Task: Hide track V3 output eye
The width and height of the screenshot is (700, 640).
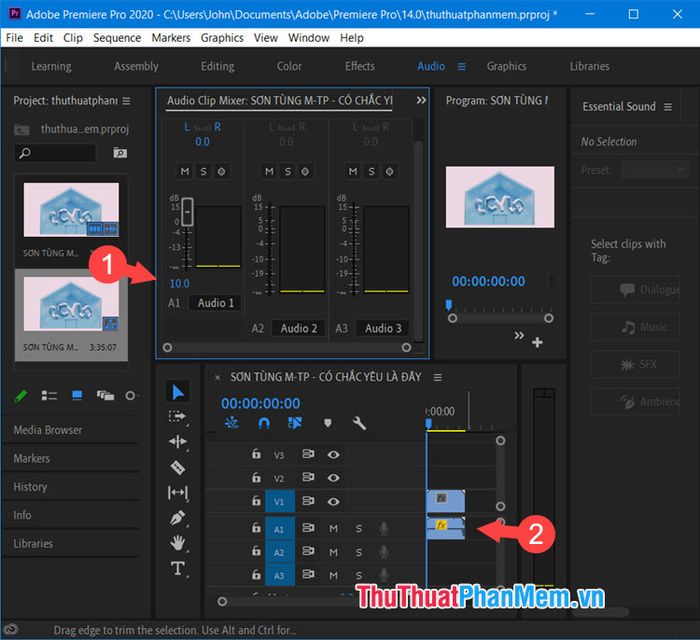Action: coord(333,455)
